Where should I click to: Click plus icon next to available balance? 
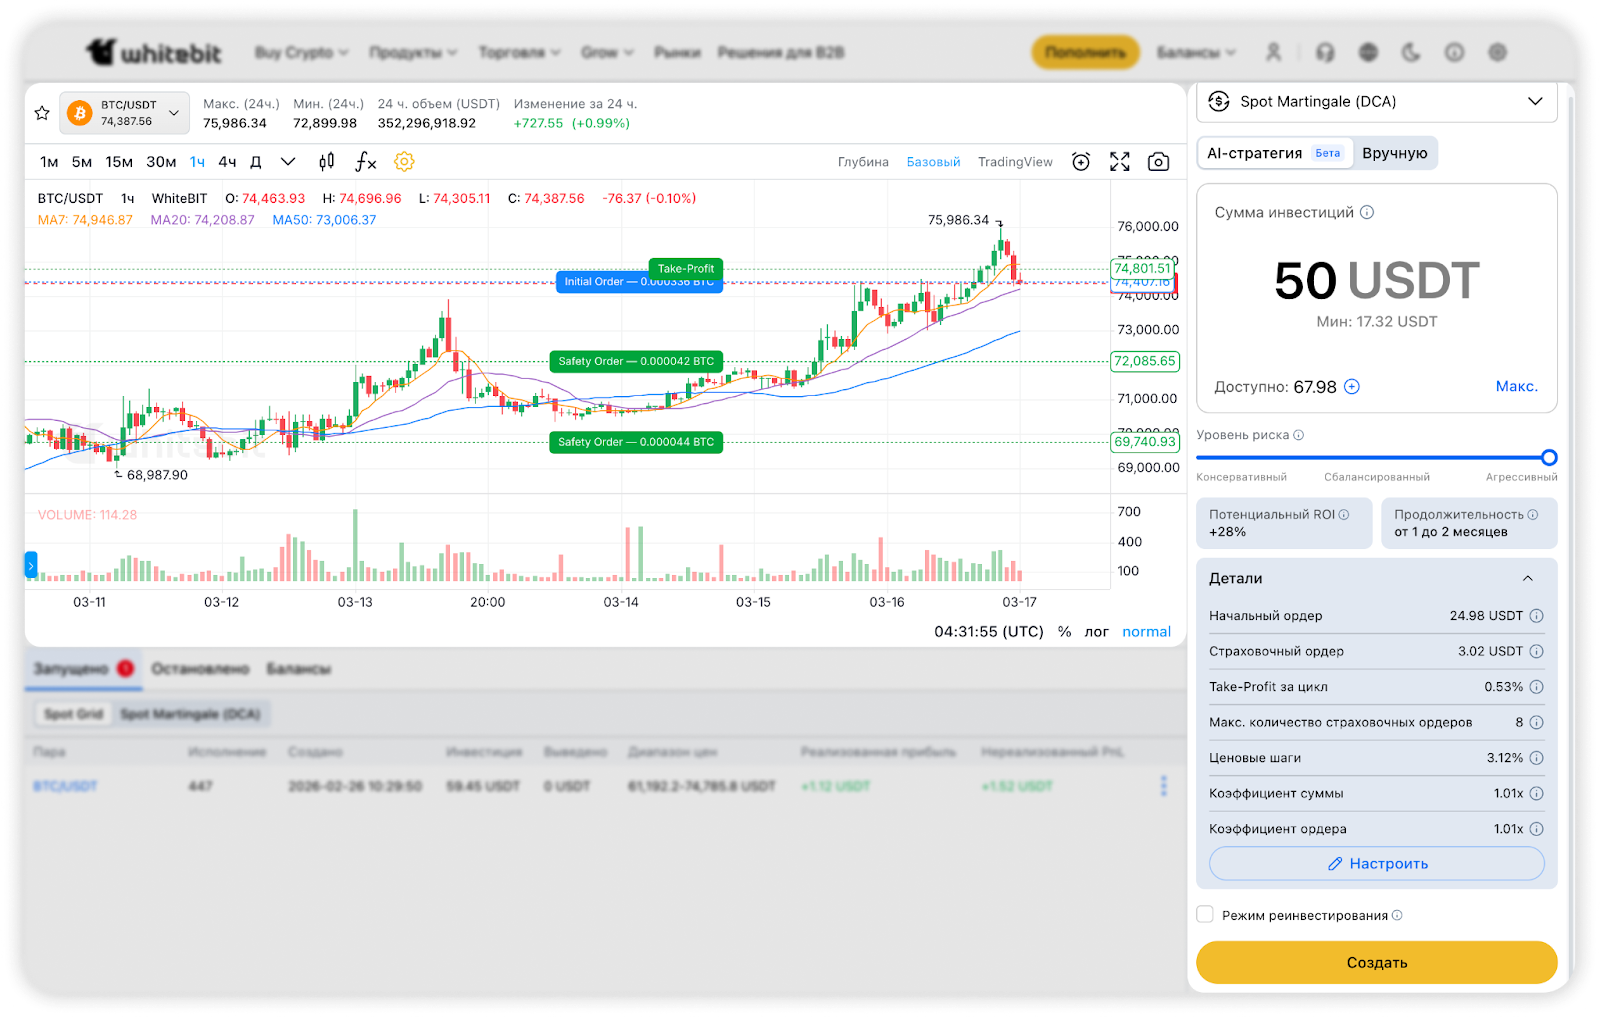point(1352,387)
